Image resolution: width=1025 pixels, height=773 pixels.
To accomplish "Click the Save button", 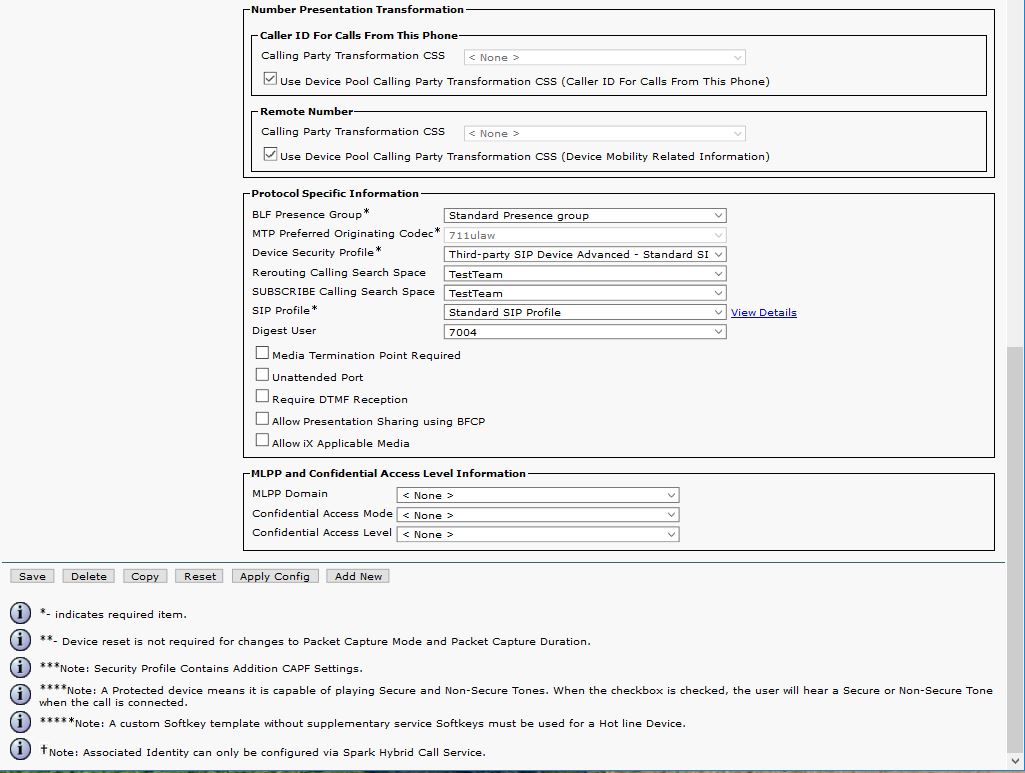I will click(x=32, y=576).
